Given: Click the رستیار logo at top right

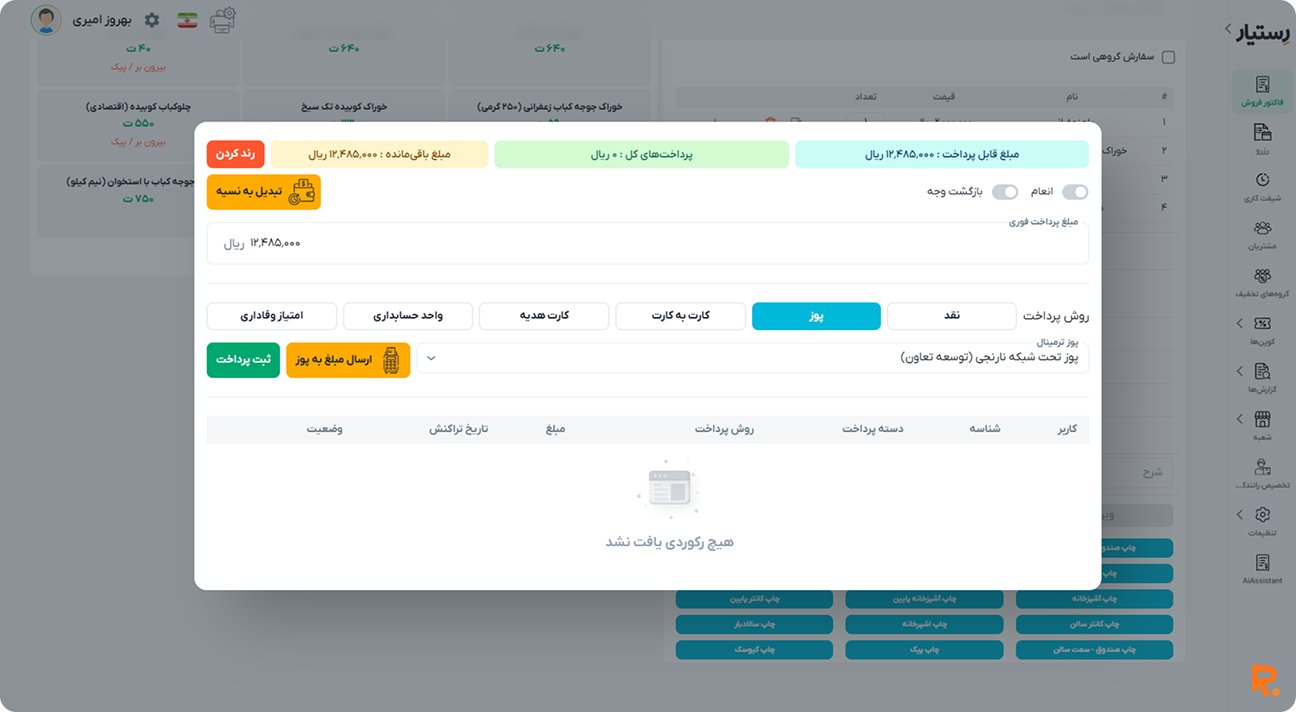Looking at the screenshot, I should 1264,32.
